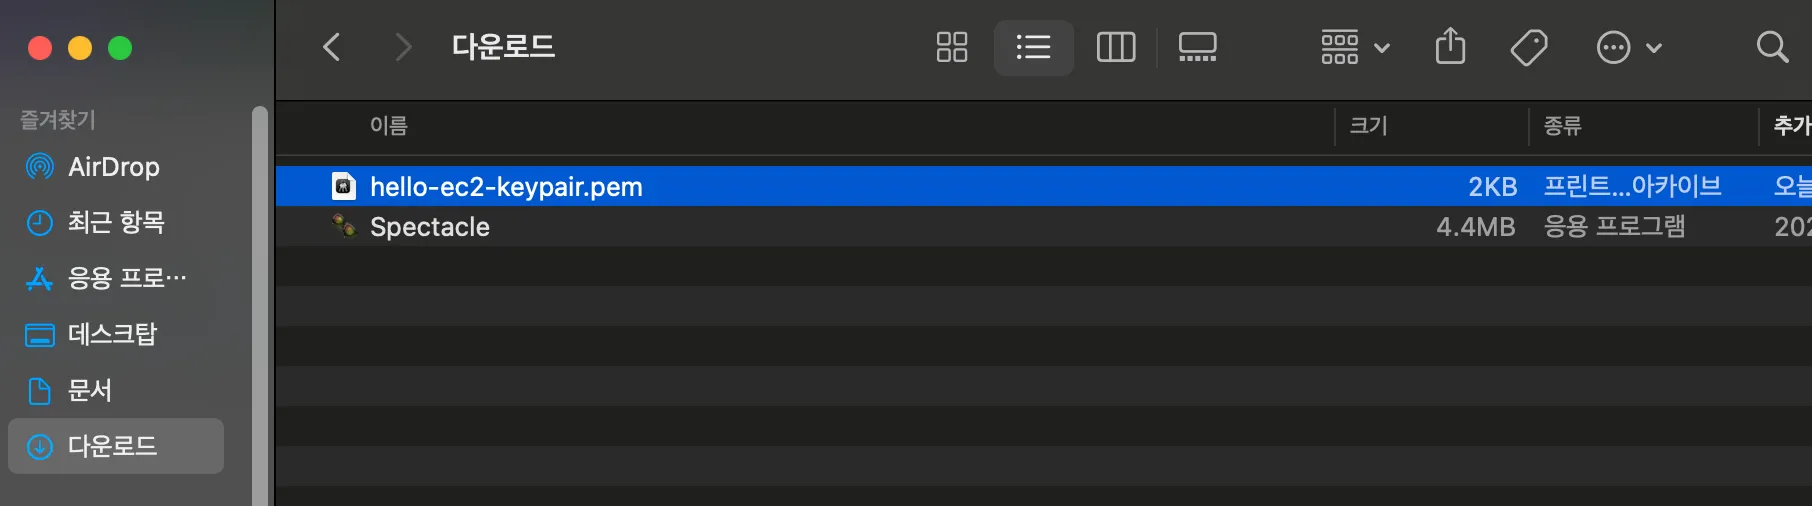Screen dimensions: 1812x506
Task: Click the tag edit icon
Action: click(x=1529, y=47)
